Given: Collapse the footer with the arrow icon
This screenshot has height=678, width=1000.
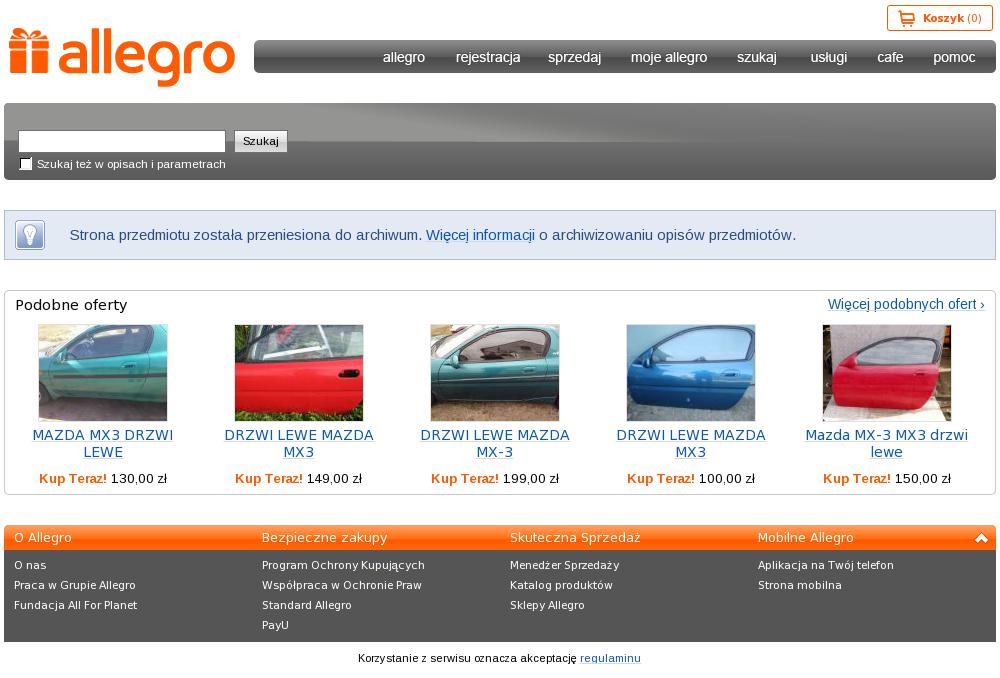Looking at the screenshot, I should 981,538.
